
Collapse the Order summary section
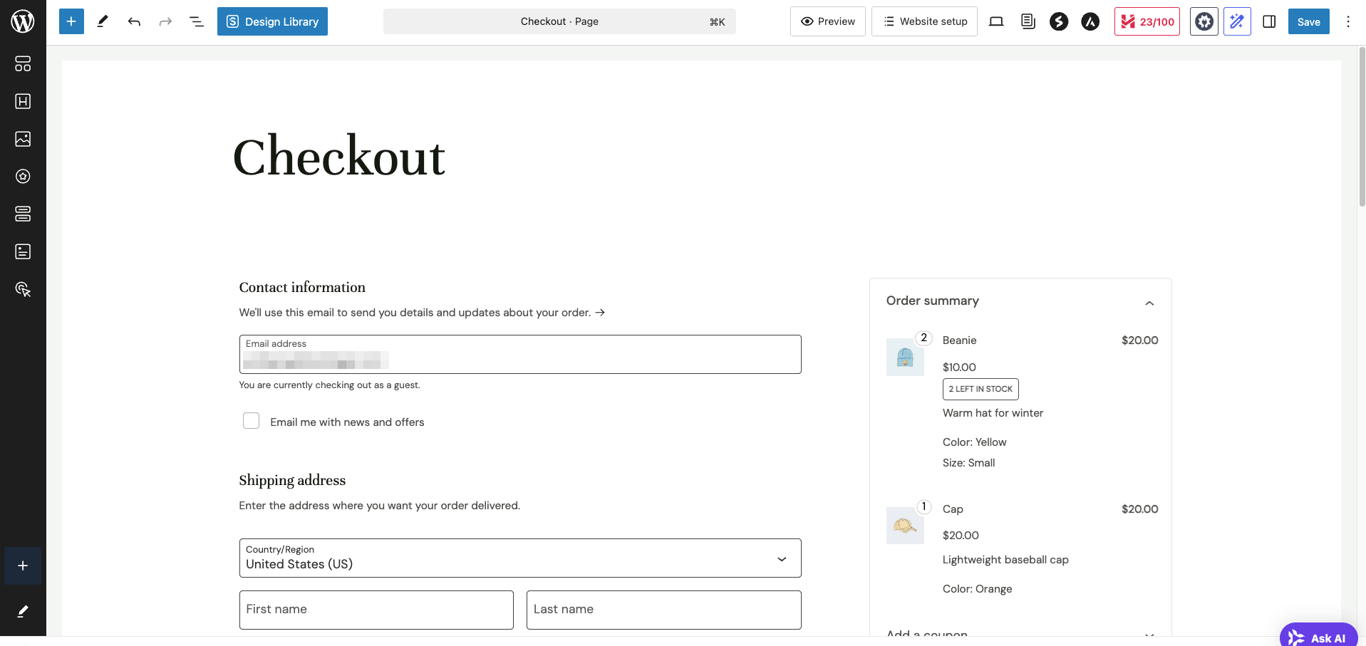(1149, 302)
